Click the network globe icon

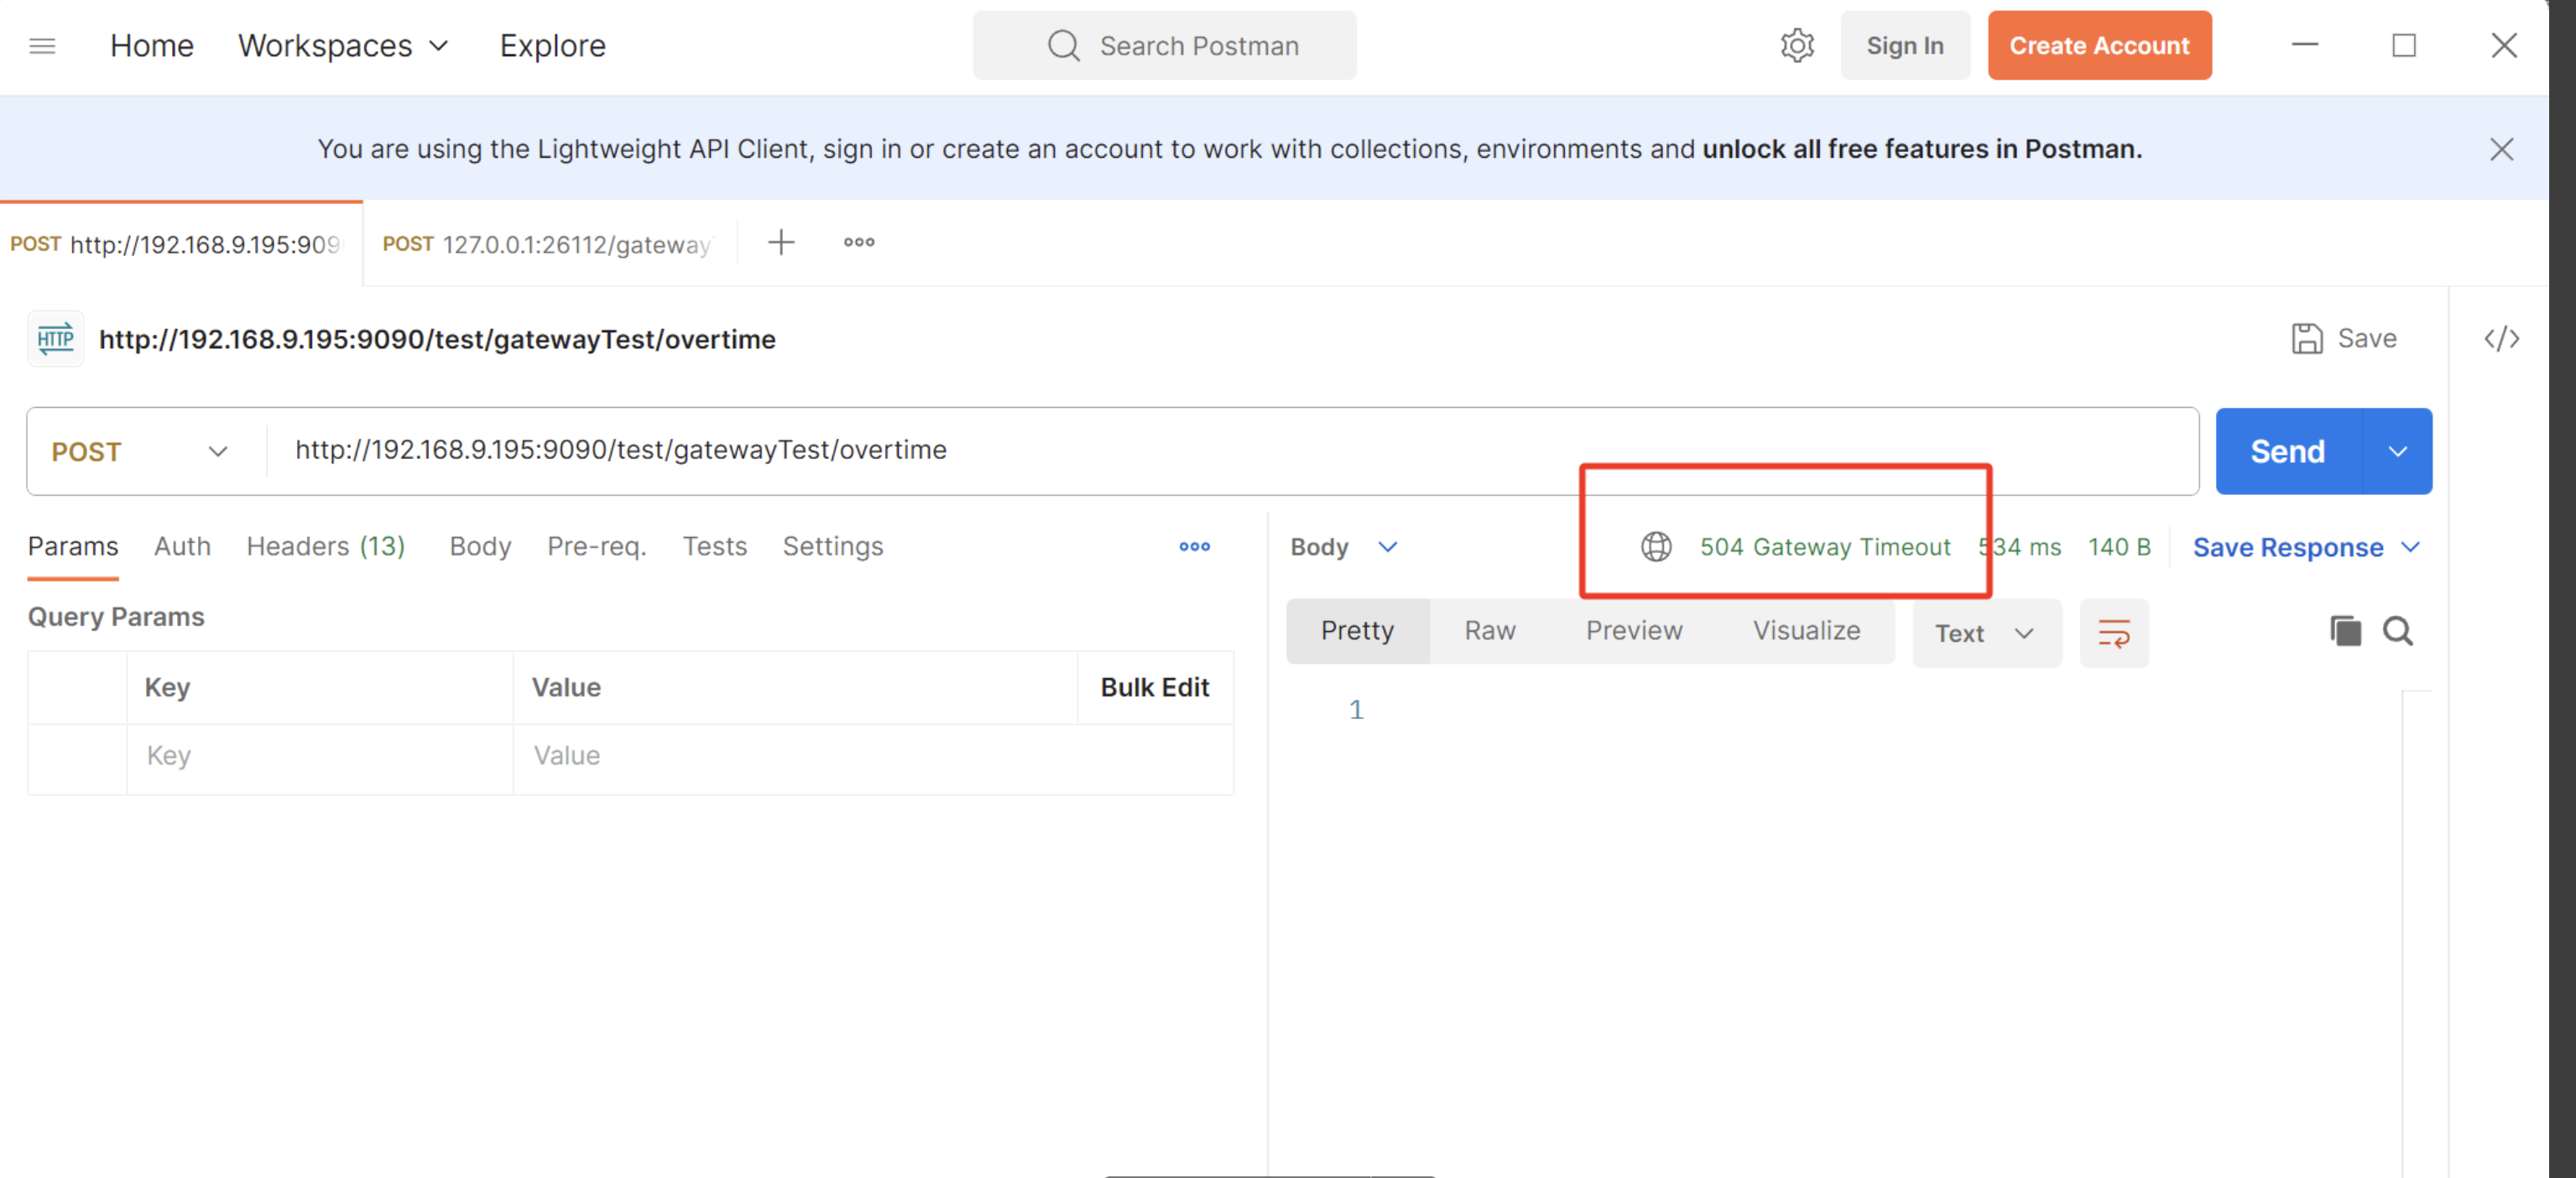click(x=1656, y=547)
